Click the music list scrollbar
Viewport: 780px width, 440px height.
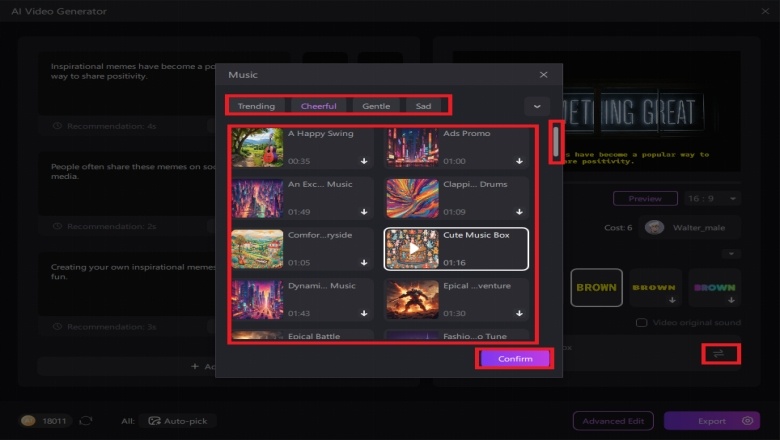(556, 142)
